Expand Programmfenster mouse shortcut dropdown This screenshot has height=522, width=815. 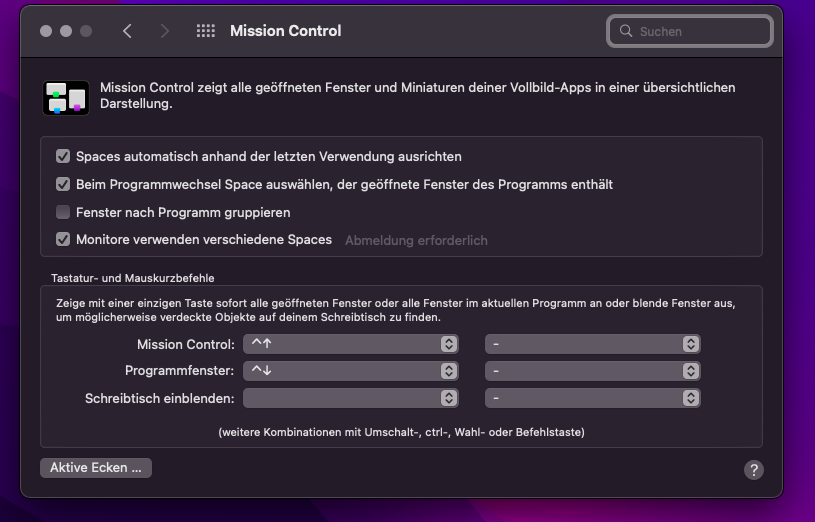coord(592,371)
